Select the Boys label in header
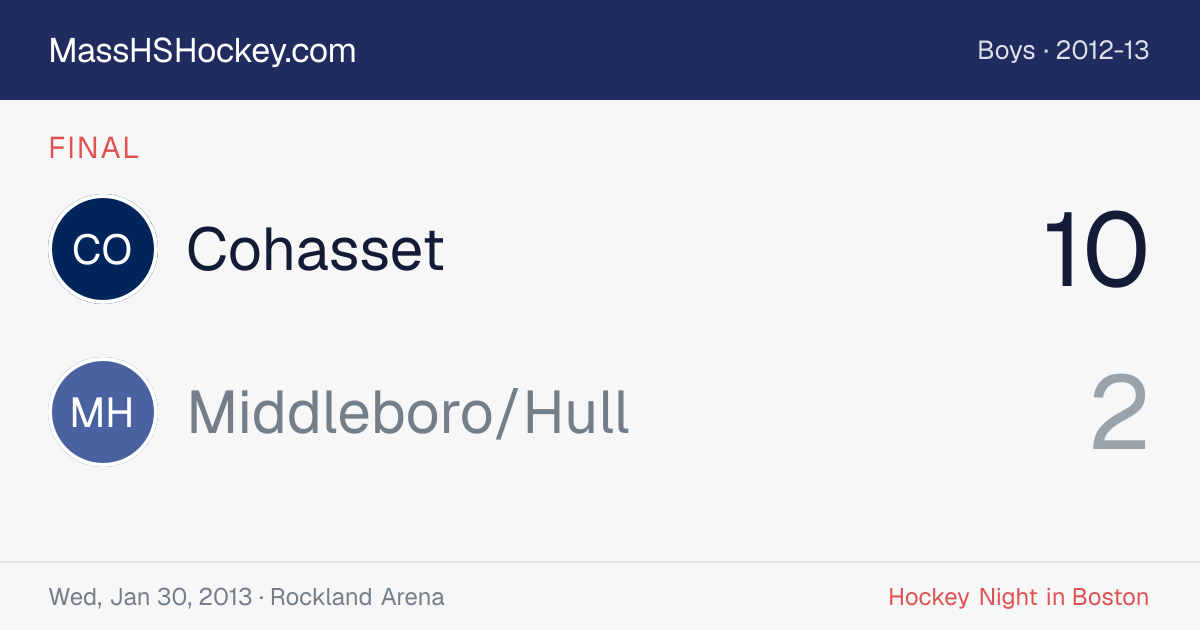The image size is (1200, 630). tap(1006, 51)
